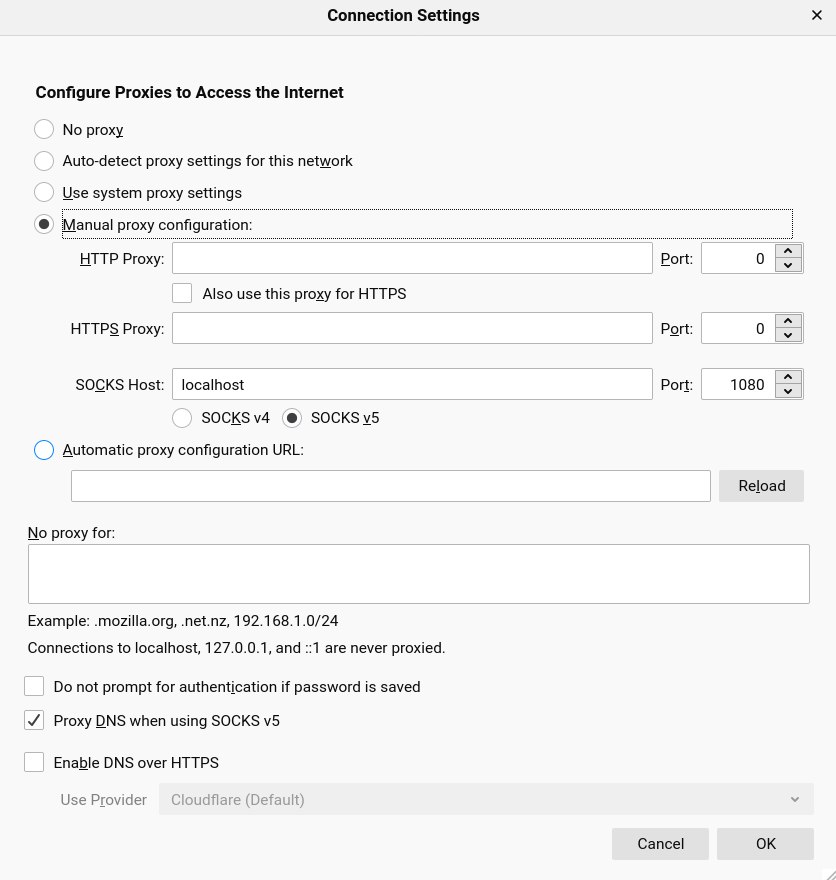Enable Do not prompt for authentication checkbox
836x880 pixels.
(x=34, y=686)
